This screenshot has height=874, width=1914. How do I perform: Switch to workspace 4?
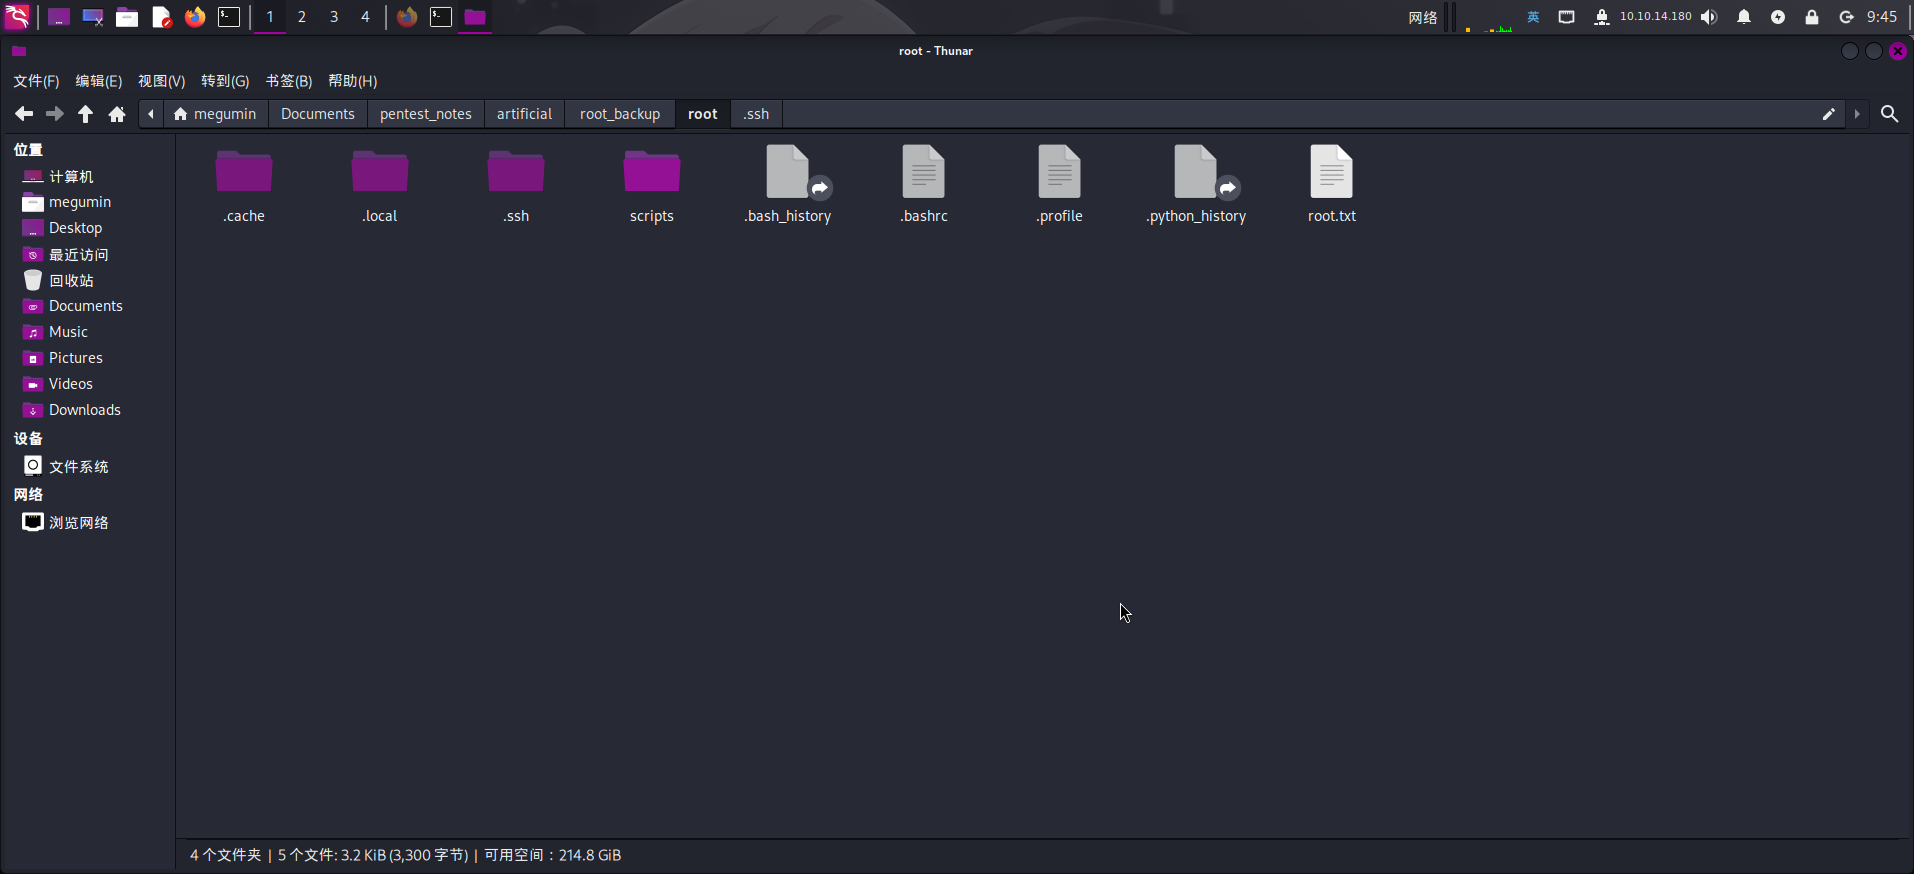point(365,17)
